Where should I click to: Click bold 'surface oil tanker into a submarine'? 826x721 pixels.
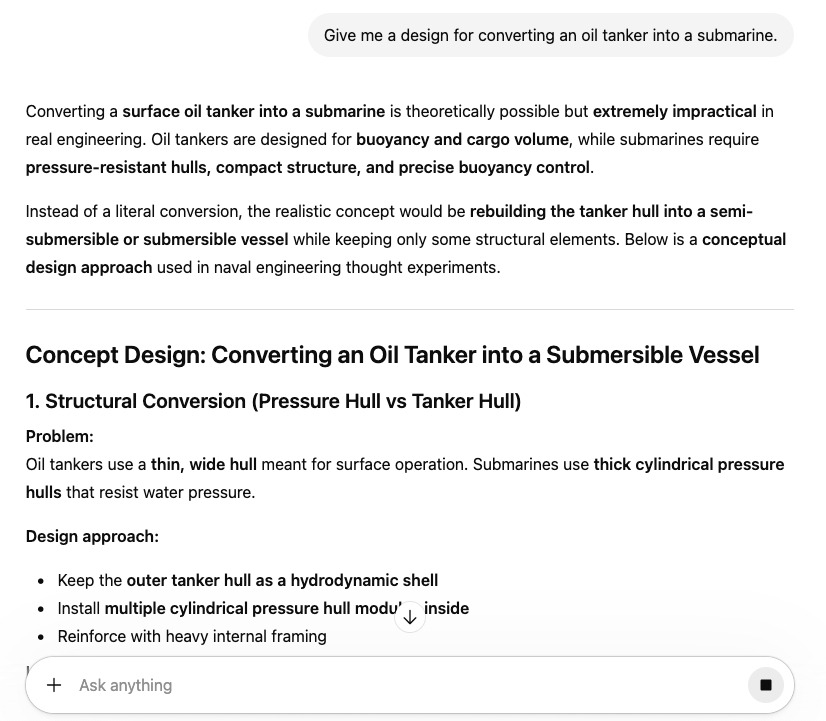pyautogui.click(x=253, y=111)
